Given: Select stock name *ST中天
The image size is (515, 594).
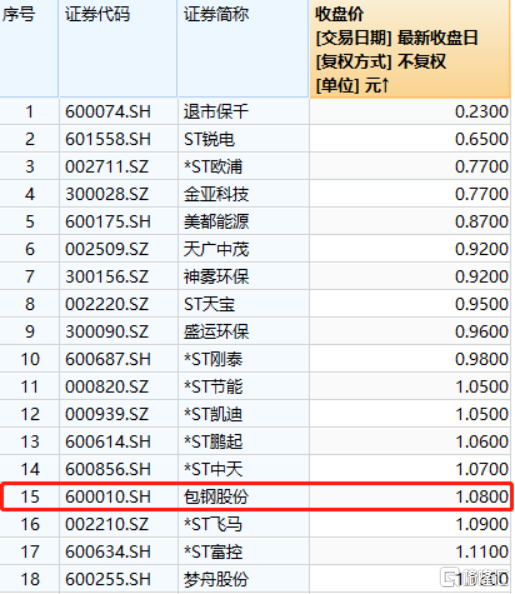Looking at the screenshot, I should [213, 469].
